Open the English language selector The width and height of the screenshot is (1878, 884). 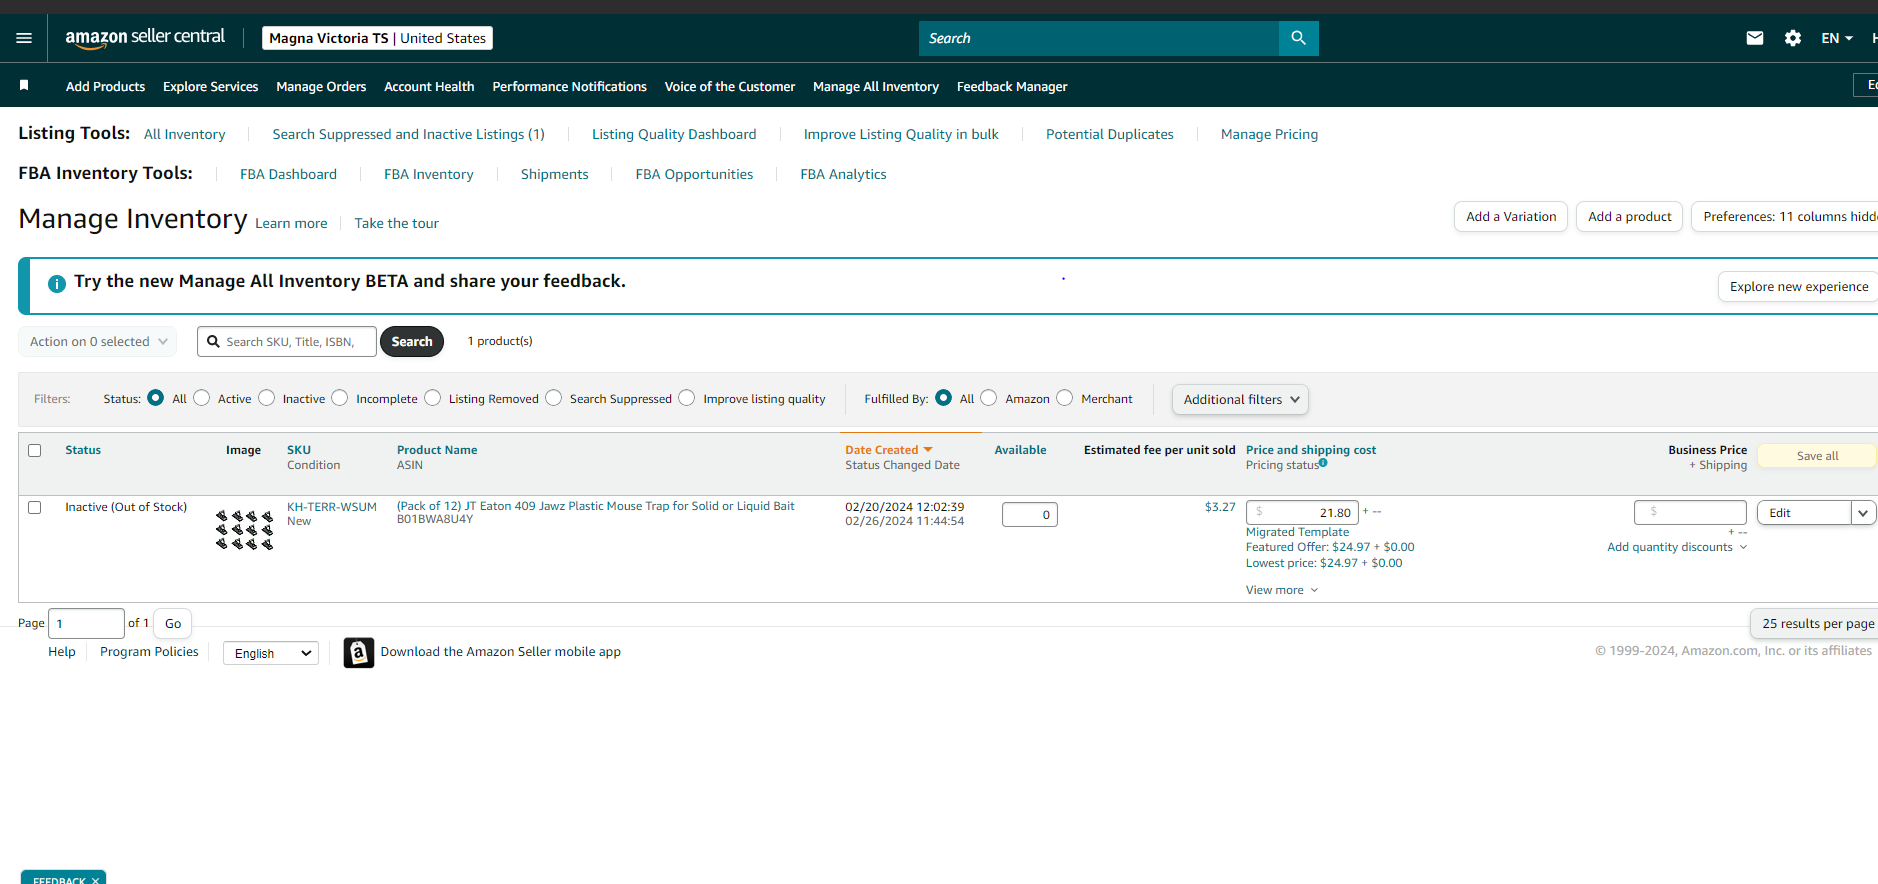click(271, 653)
